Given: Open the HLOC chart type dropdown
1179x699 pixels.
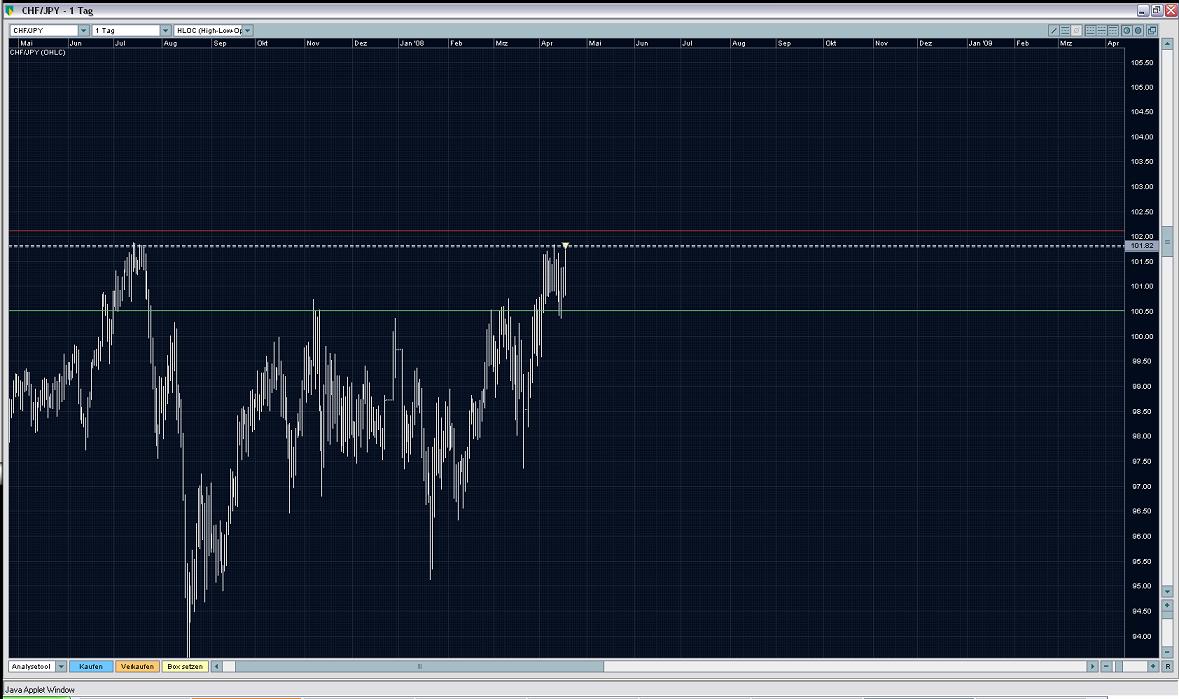Looking at the screenshot, I should pos(247,30).
